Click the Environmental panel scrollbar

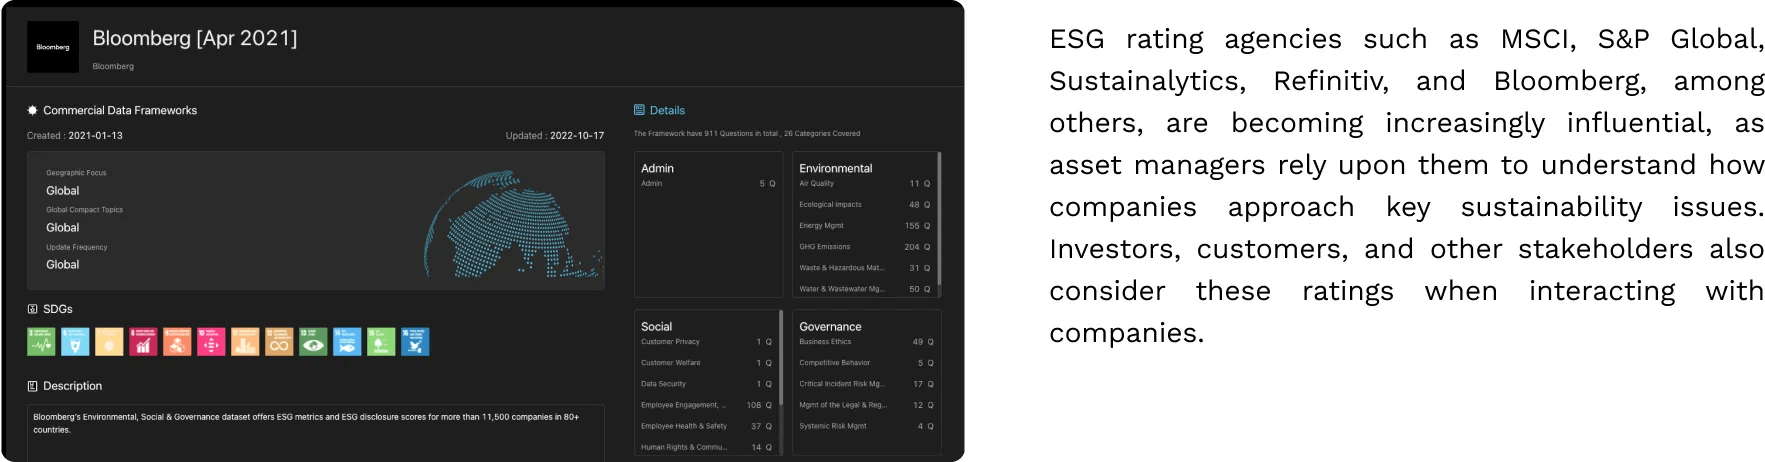pyautogui.click(x=939, y=220)
